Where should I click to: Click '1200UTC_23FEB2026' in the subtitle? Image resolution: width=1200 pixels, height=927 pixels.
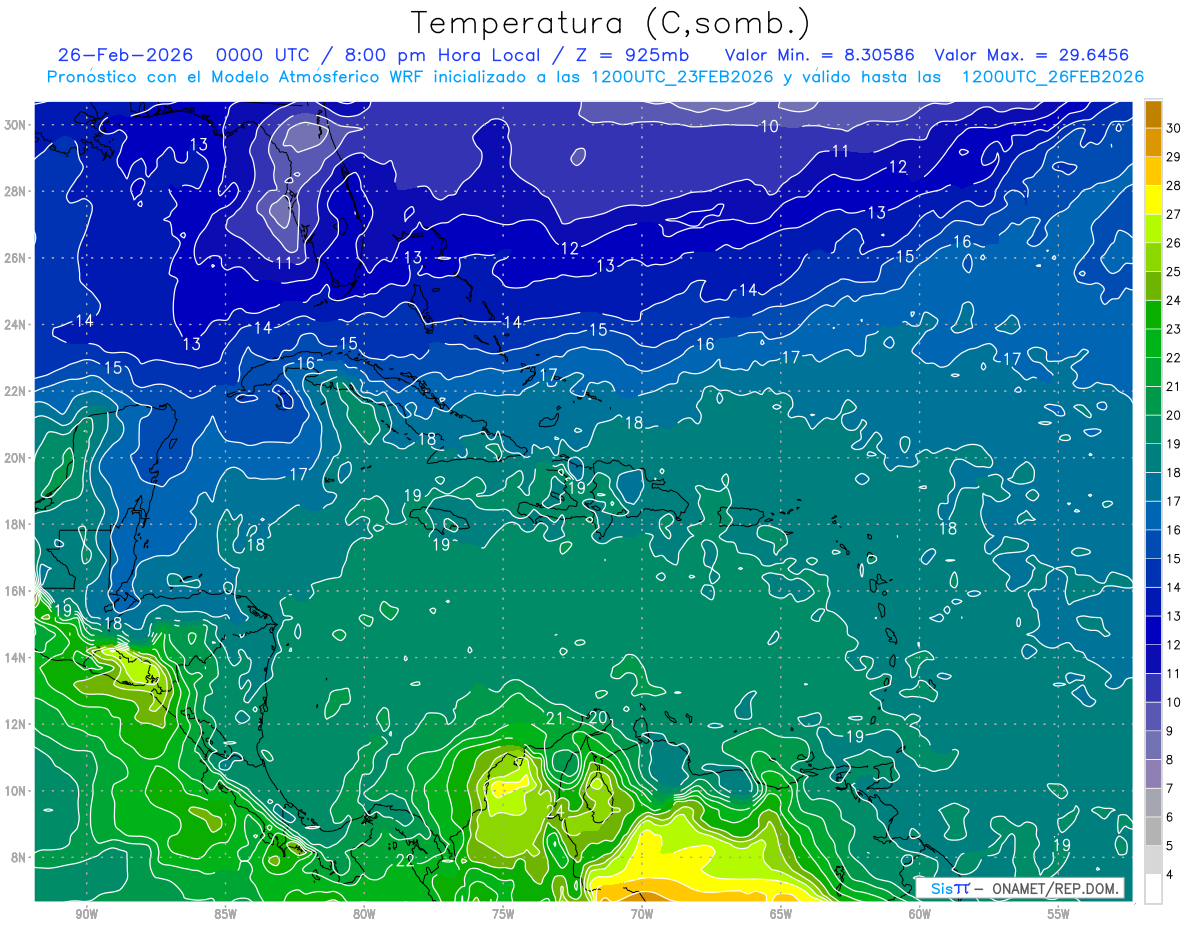click(x=681, y=77)
